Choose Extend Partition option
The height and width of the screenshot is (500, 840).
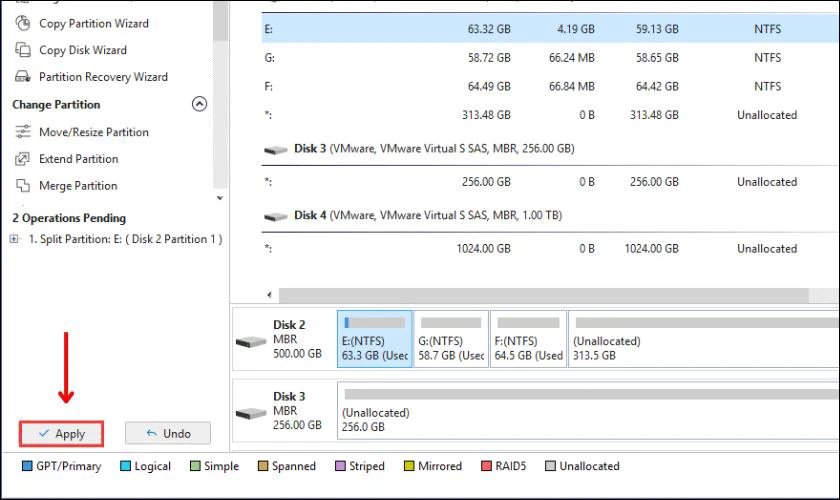point(79,159)
